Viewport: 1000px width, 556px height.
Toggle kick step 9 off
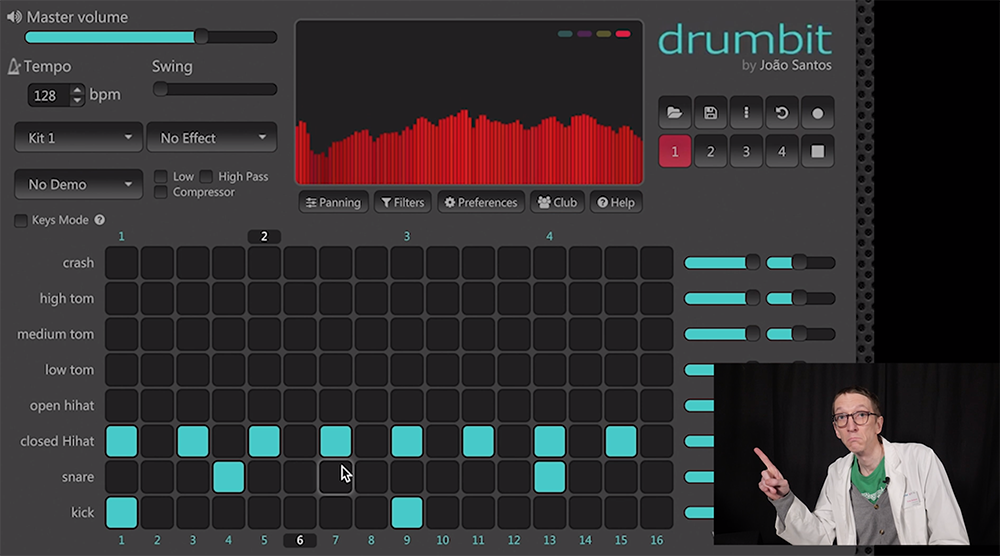tap(407, 513)
